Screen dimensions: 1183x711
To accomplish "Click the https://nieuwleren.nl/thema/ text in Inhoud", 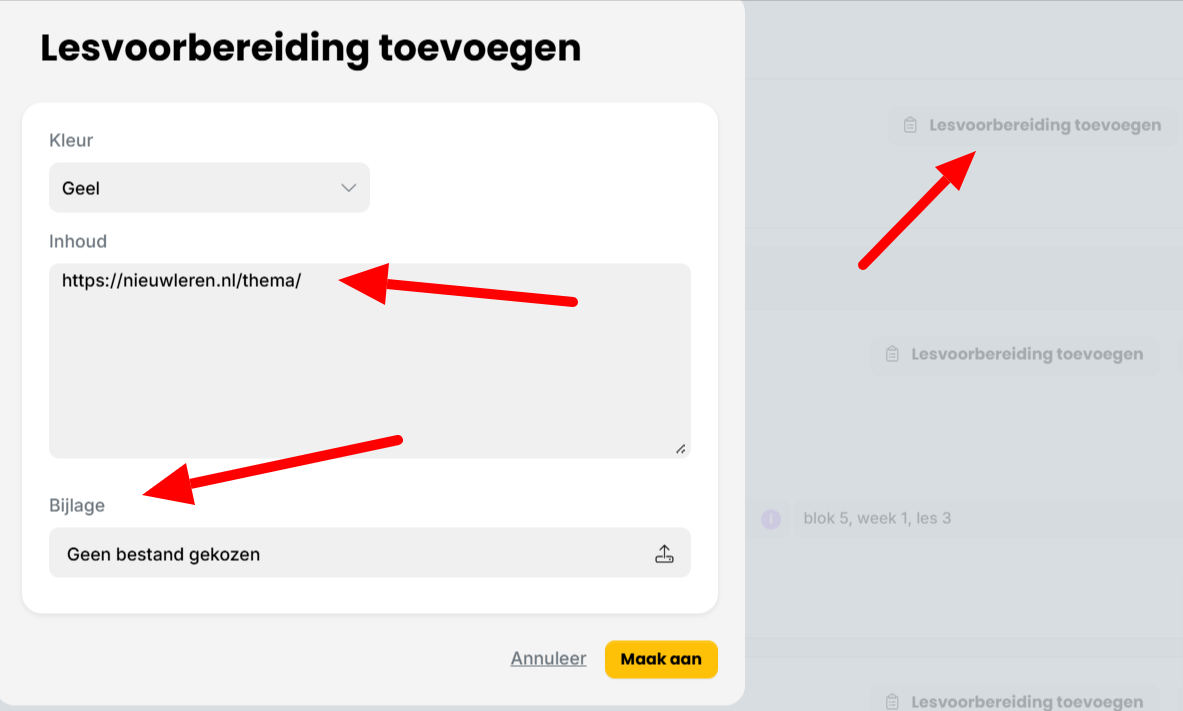I will coord(181,281).
